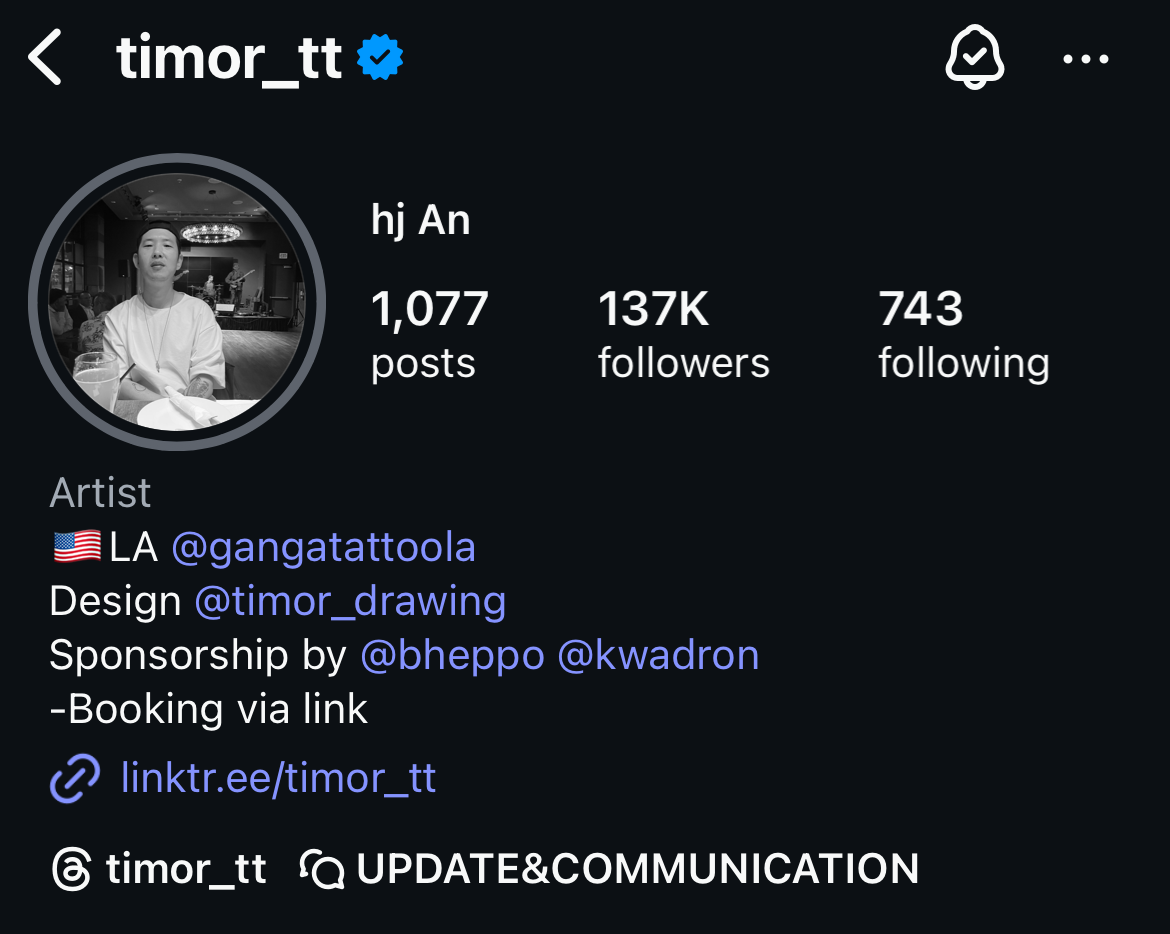Go back using the left chevron arrow
This screenshot has width=1170, height=934.
tap(44, 57)
